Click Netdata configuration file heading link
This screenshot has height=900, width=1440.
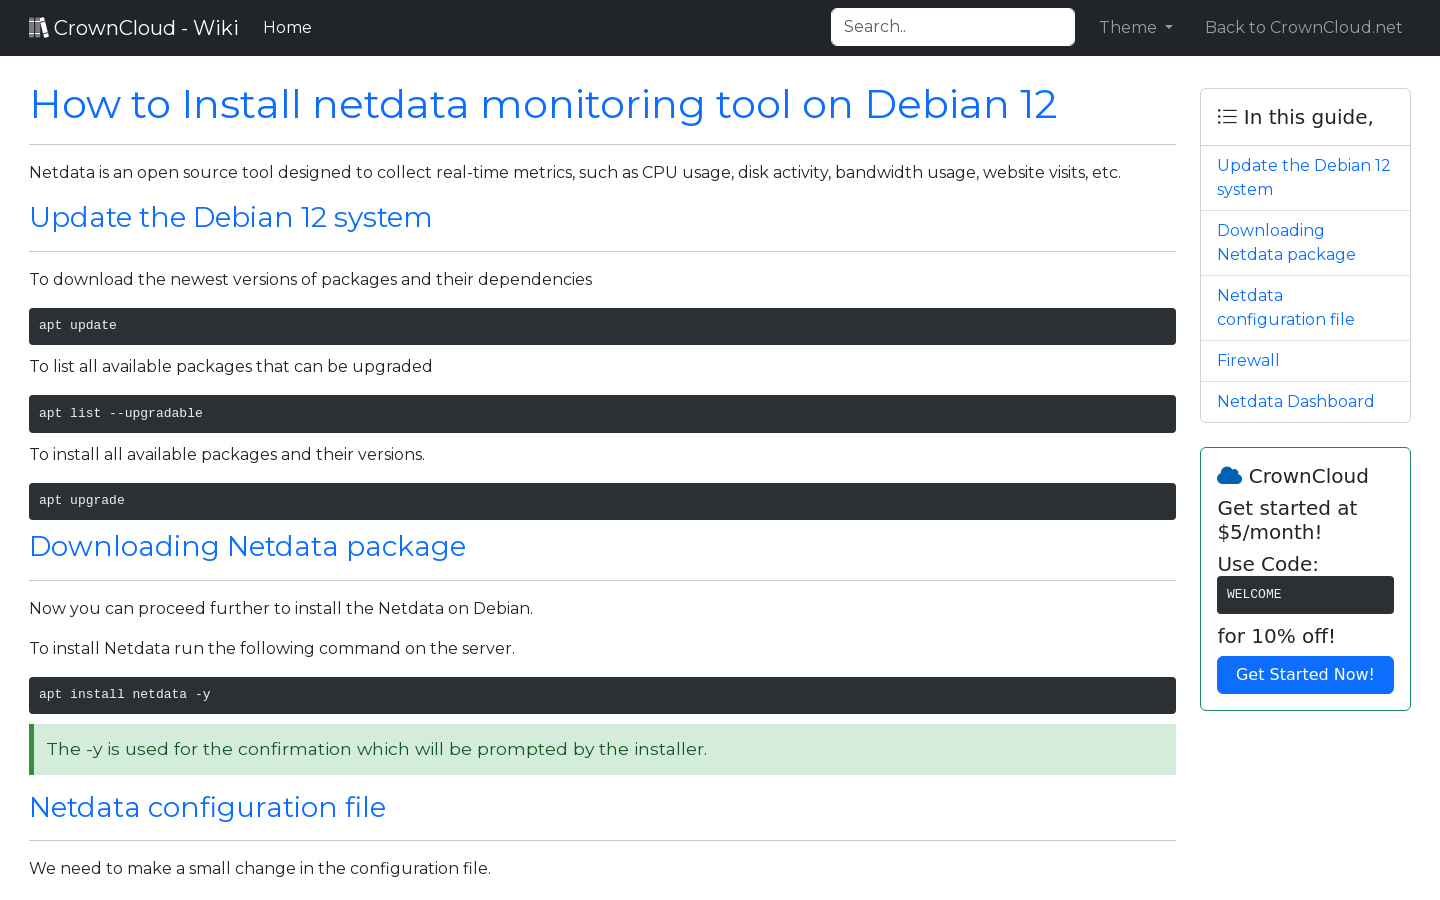click(x=208, y=808)
